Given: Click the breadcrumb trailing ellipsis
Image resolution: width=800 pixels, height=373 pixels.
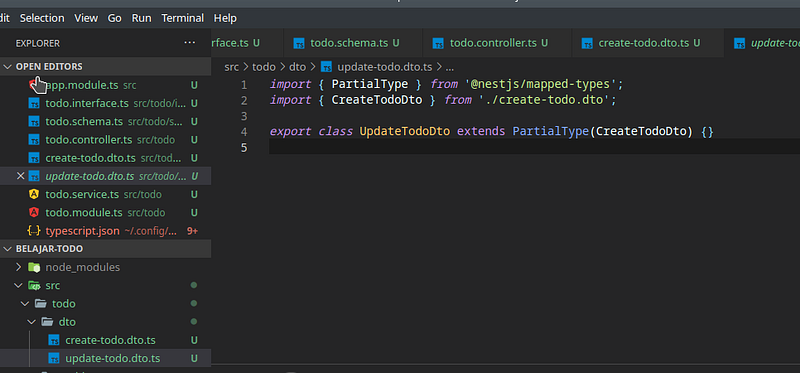Looking at the screenshot, I should pos(449,67).
